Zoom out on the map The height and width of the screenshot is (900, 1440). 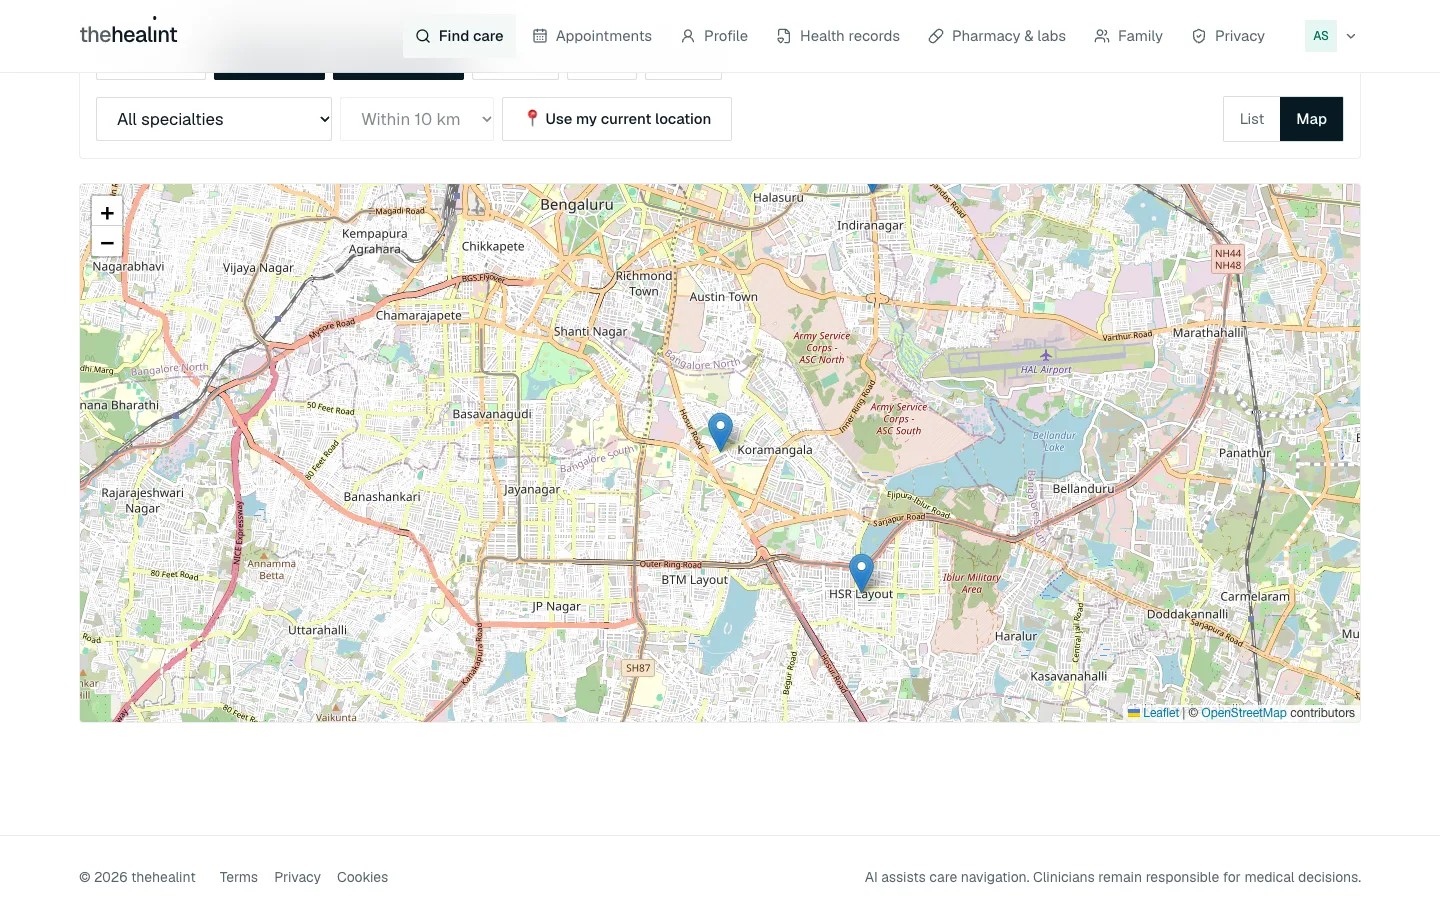pyautogui.click(x=107, y=243)
